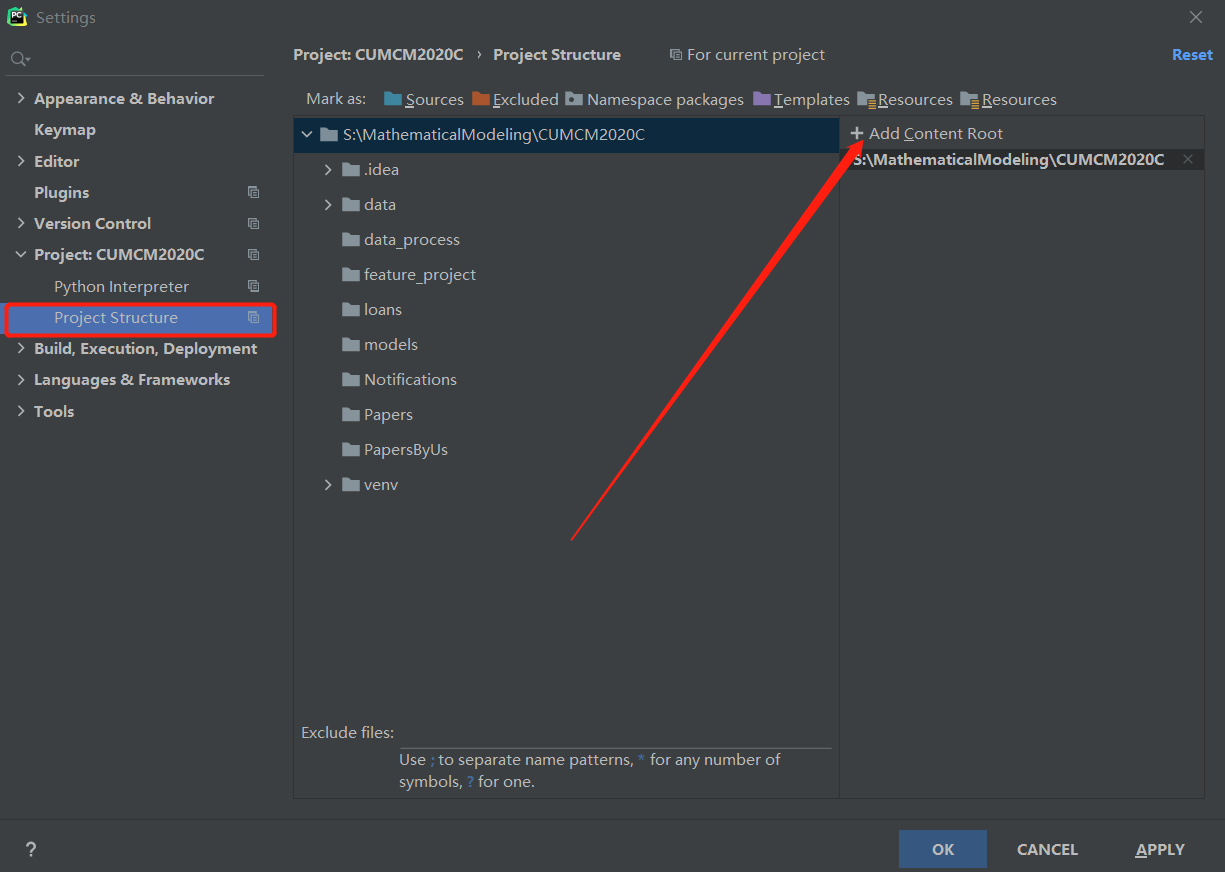Click project-level icon beside Plugins
The width and height of the screenshot is (1225, 872).
(253, 192)
